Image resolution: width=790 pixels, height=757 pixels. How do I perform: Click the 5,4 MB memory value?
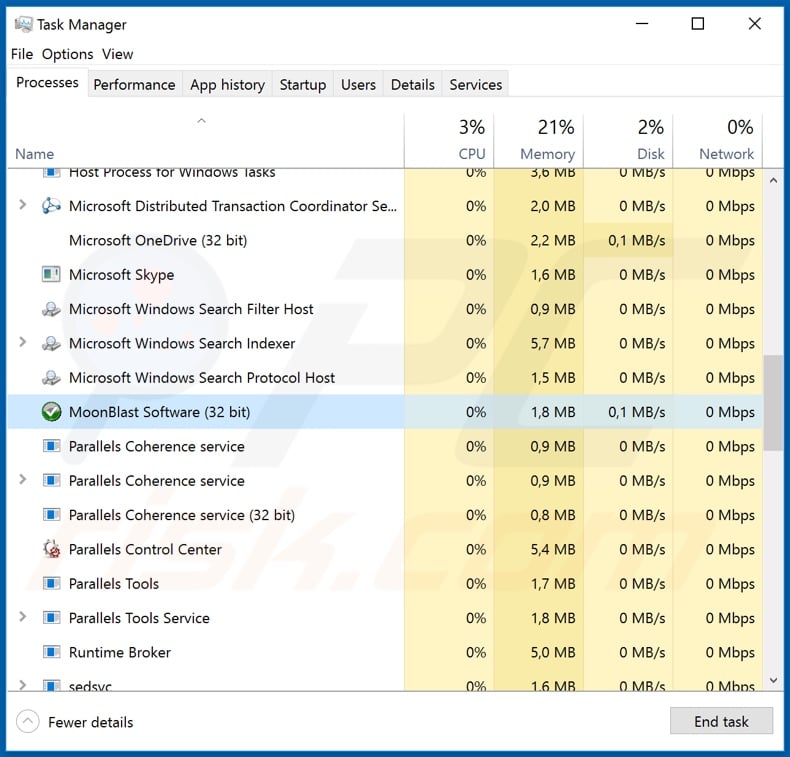click(553, 549)
